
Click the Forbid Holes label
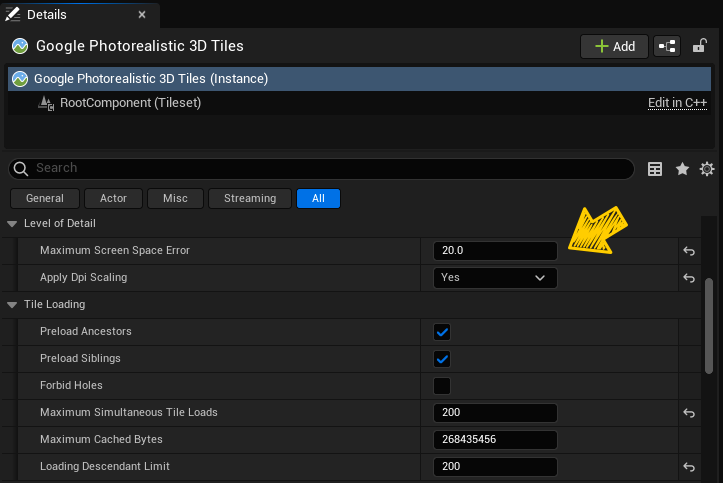point(71,386)
